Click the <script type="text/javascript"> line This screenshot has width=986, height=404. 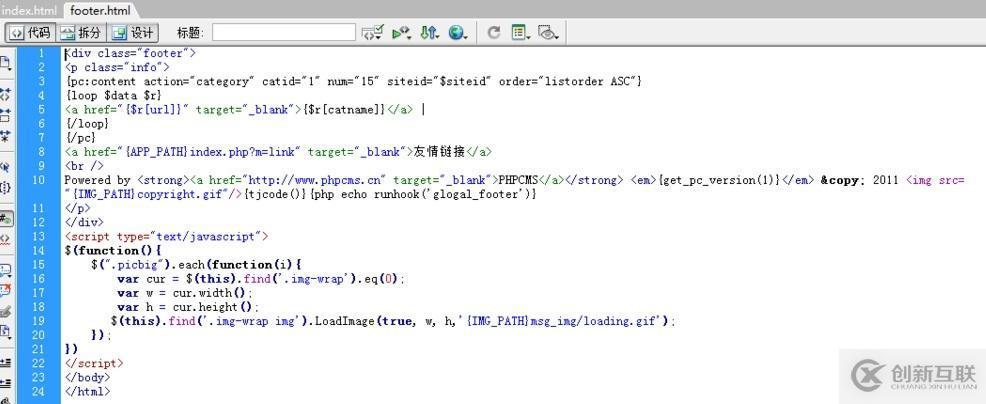[167, 237]
